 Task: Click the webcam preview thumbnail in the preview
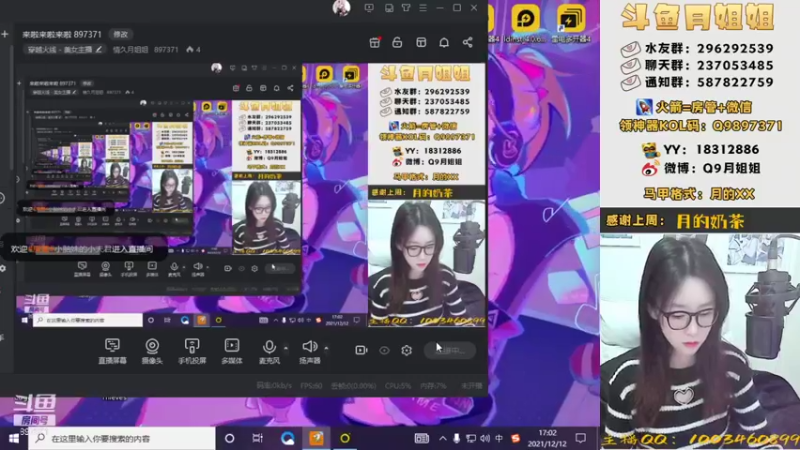coord(427,263)
